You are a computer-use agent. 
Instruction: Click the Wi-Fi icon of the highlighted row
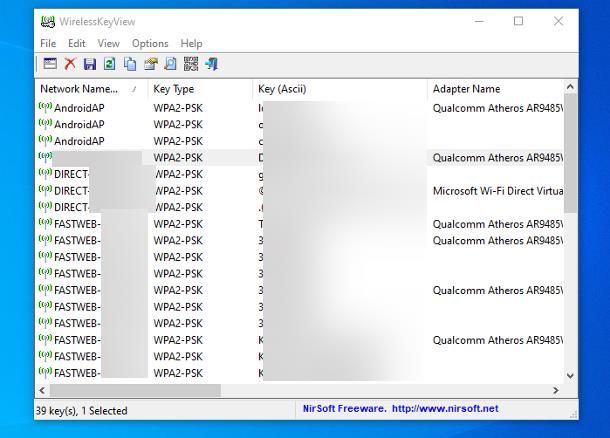pos(45,157)
